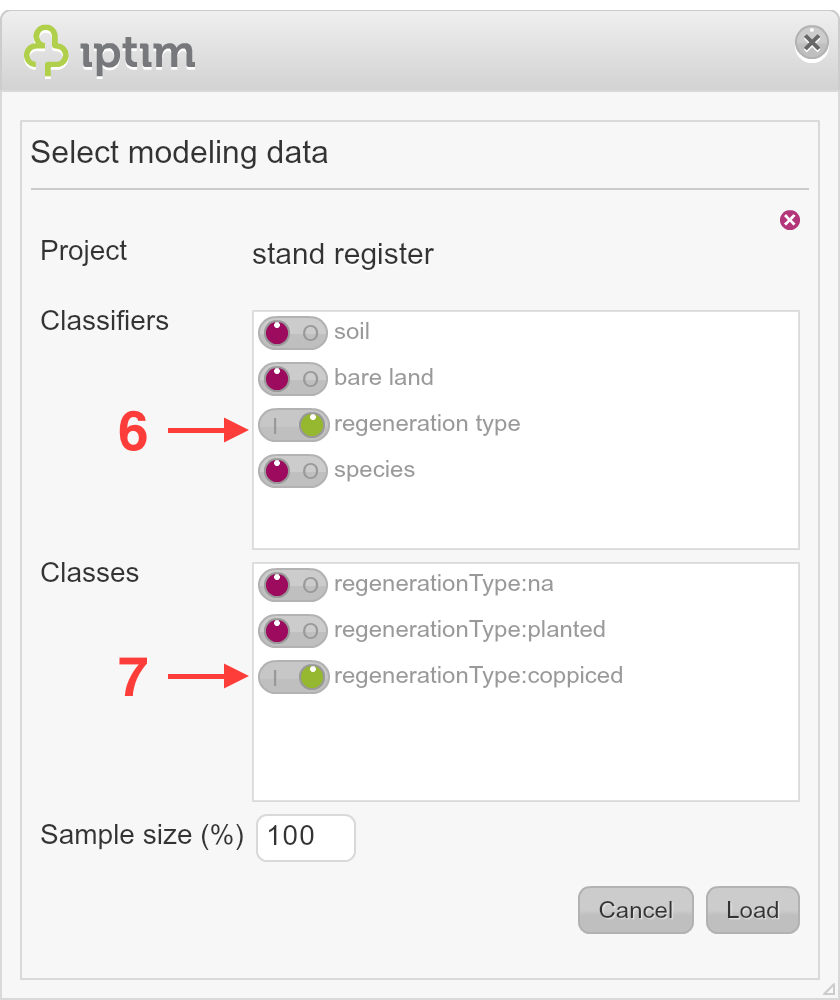This screenshot has height=1000, width=840.
Task: Click the magenta clear project icon
Action: tap(790, 220)
